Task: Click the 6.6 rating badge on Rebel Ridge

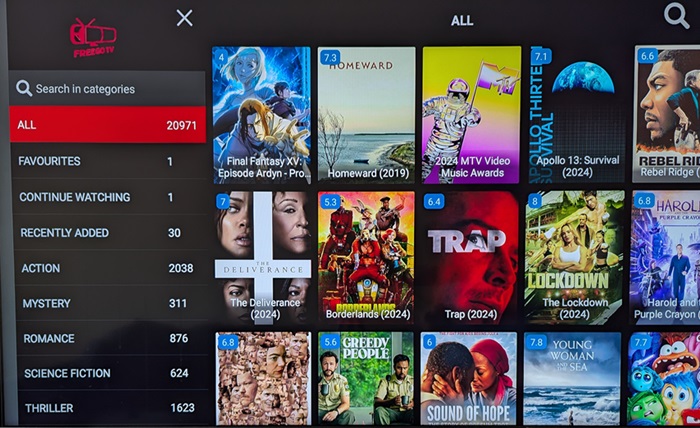Action: tap(647, 56)
